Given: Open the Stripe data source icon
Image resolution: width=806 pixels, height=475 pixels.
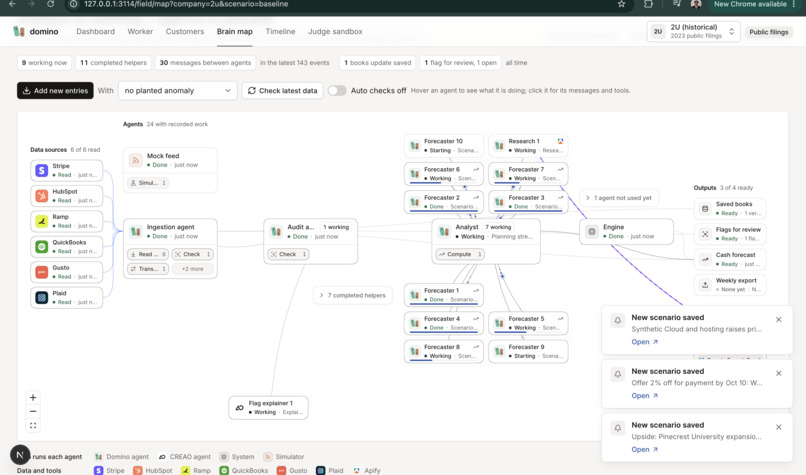Looking at the screenshot, I should (42, 170).
